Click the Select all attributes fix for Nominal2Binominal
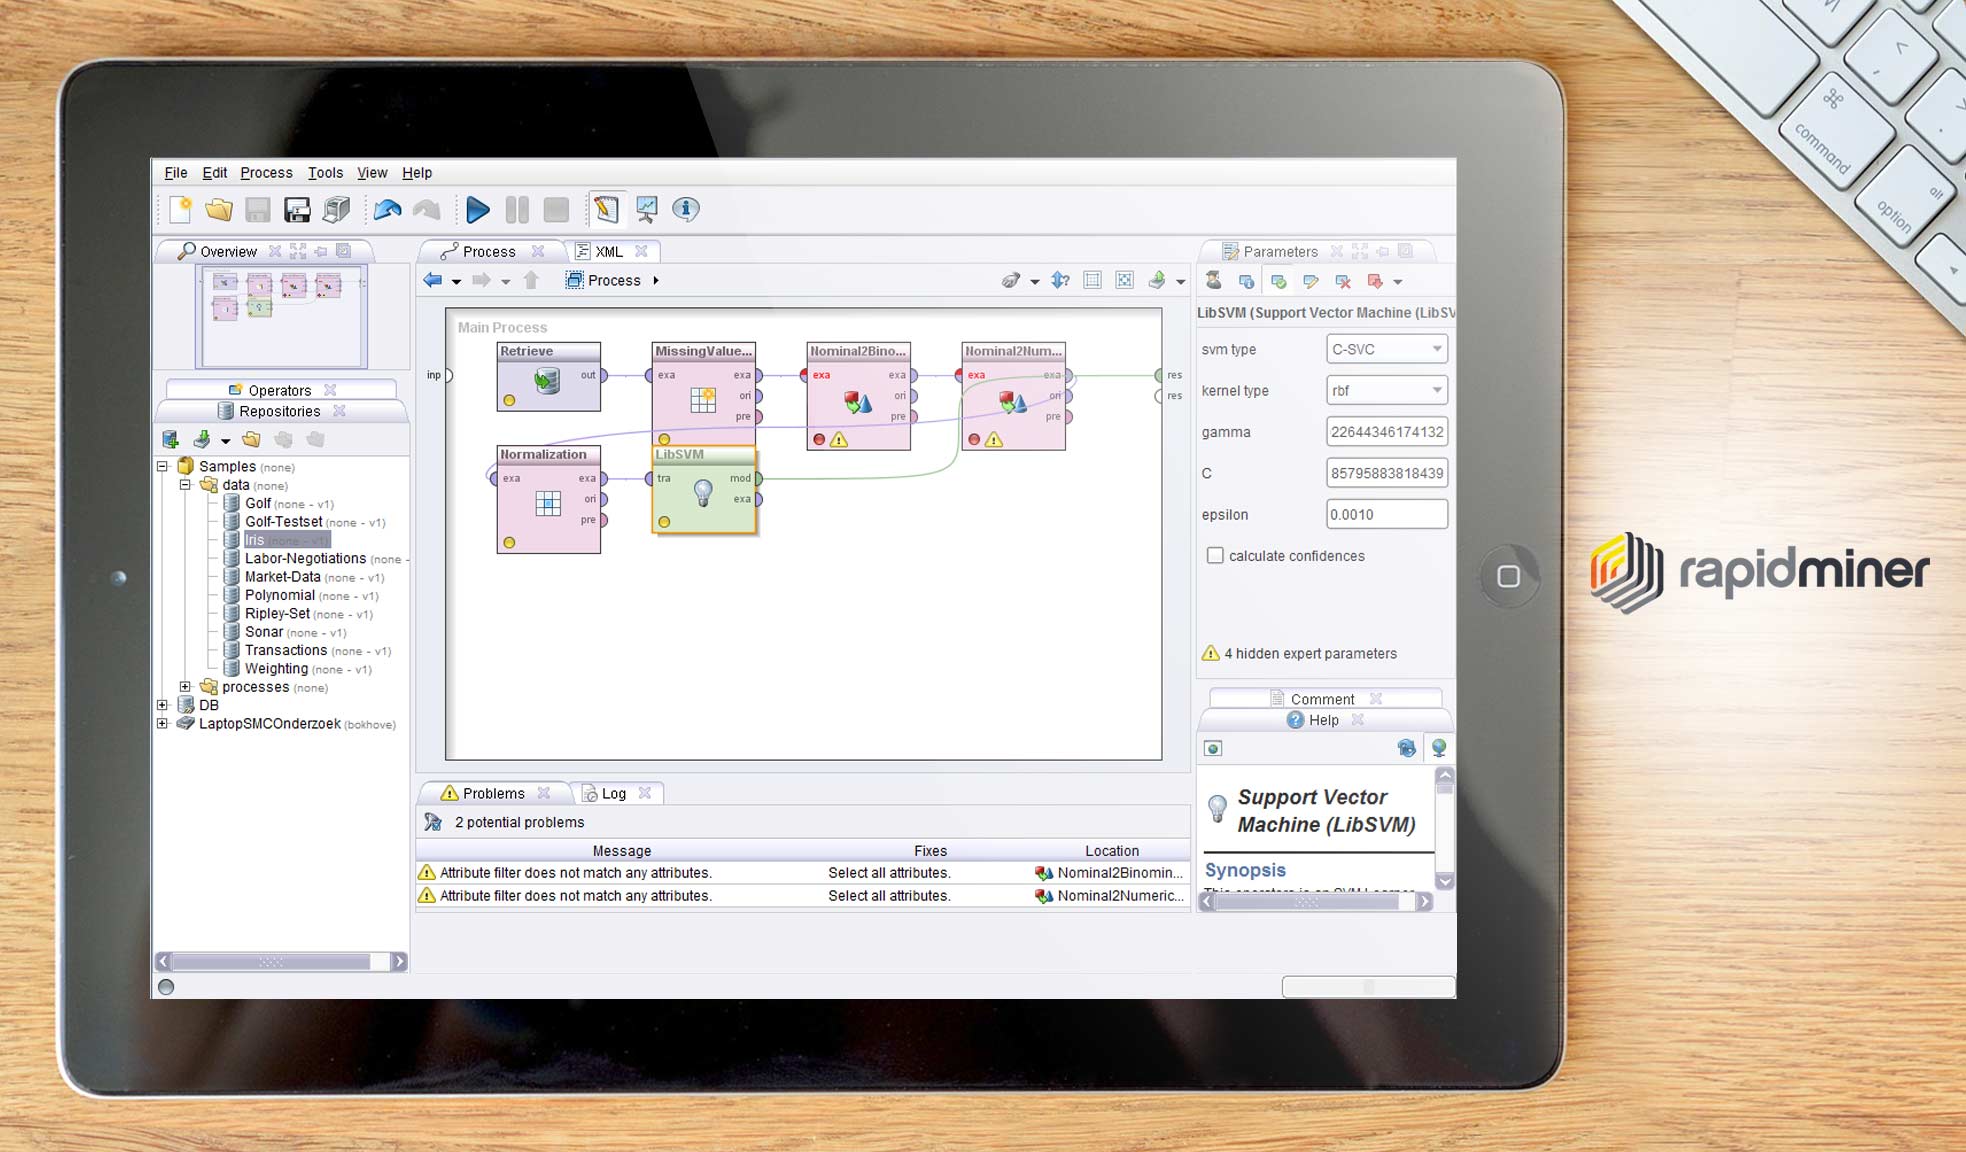 [889, 873]
